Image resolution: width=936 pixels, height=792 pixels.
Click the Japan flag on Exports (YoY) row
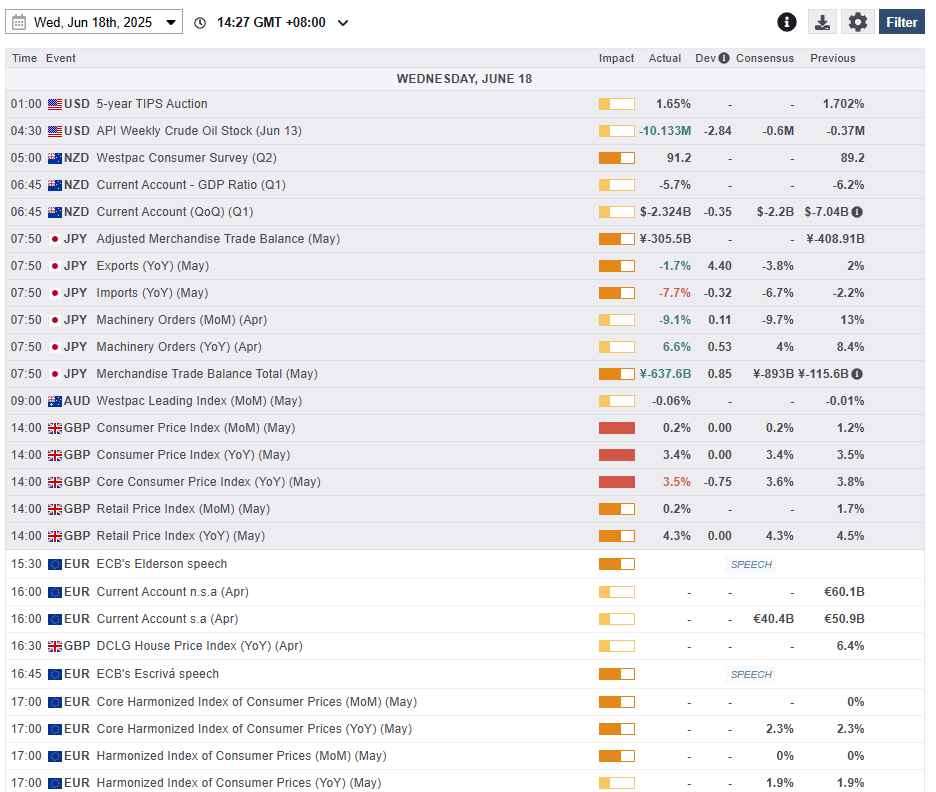[x=55, y=266]
